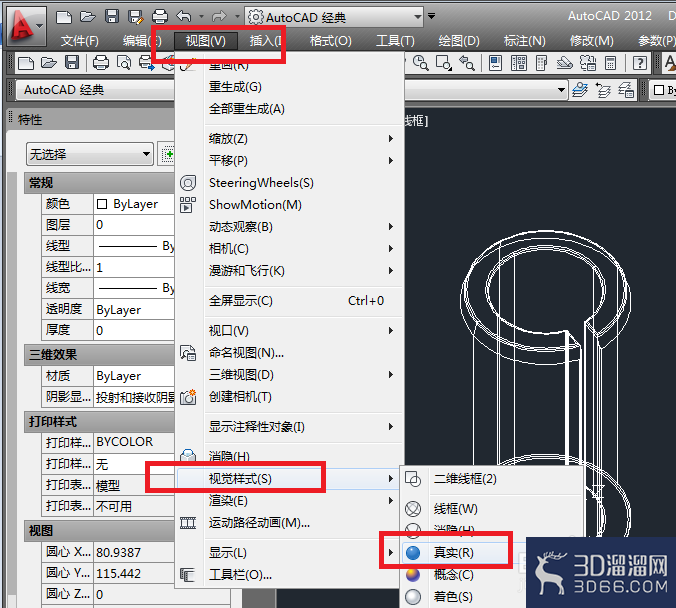676x608 pixels.
Task: Open the Properties palette icon in the toolbar
Action: tap(495, 63)
